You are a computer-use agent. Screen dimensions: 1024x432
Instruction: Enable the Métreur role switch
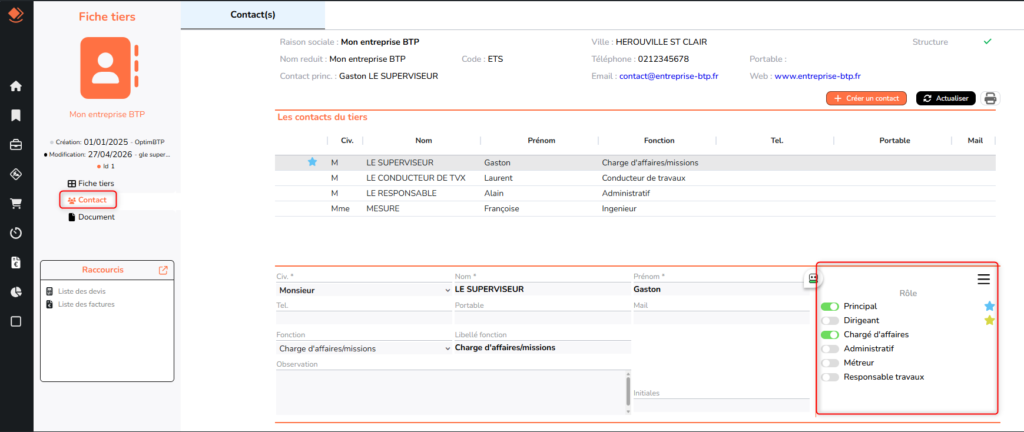coord(830,363)
